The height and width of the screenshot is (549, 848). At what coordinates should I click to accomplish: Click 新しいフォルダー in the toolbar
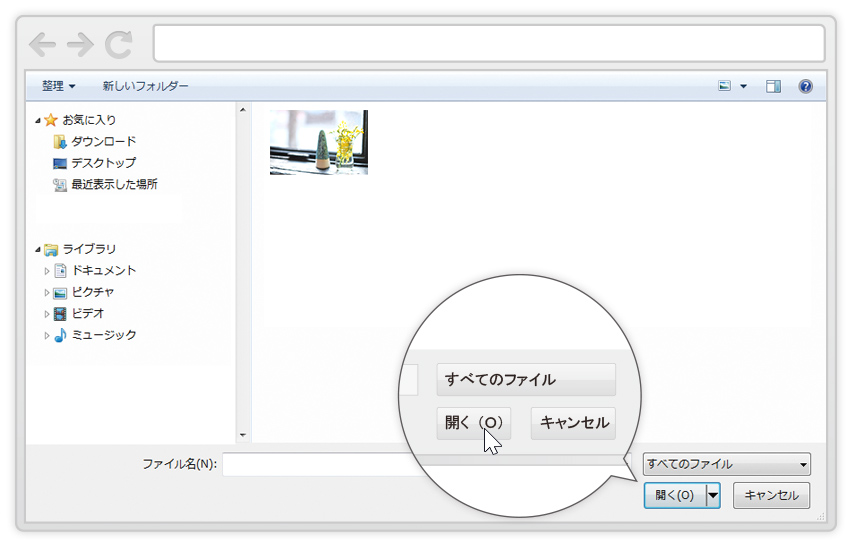[145, 87]
